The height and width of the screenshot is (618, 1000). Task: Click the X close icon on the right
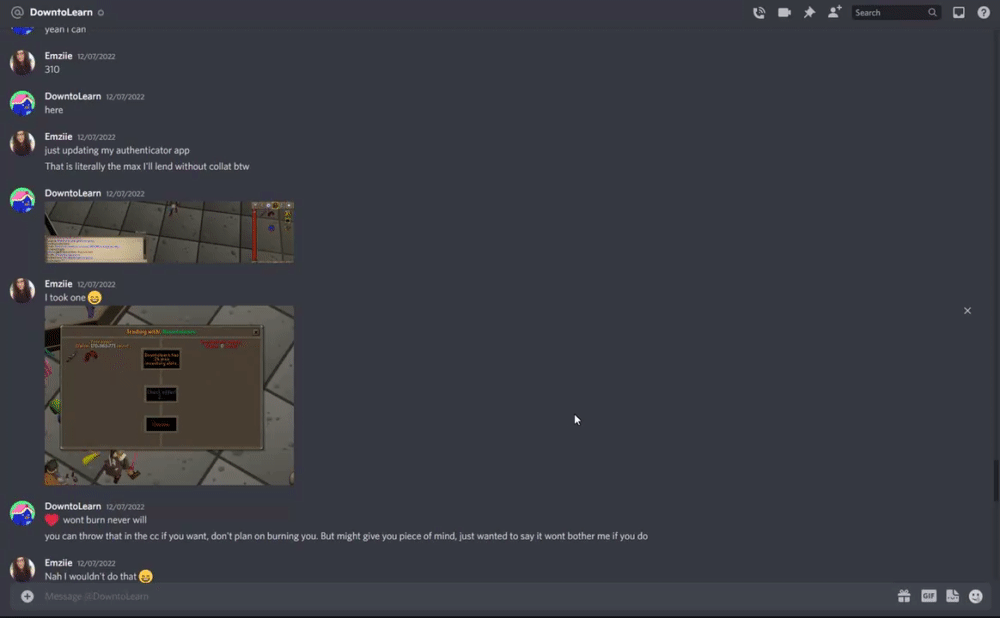coord(967,311)
